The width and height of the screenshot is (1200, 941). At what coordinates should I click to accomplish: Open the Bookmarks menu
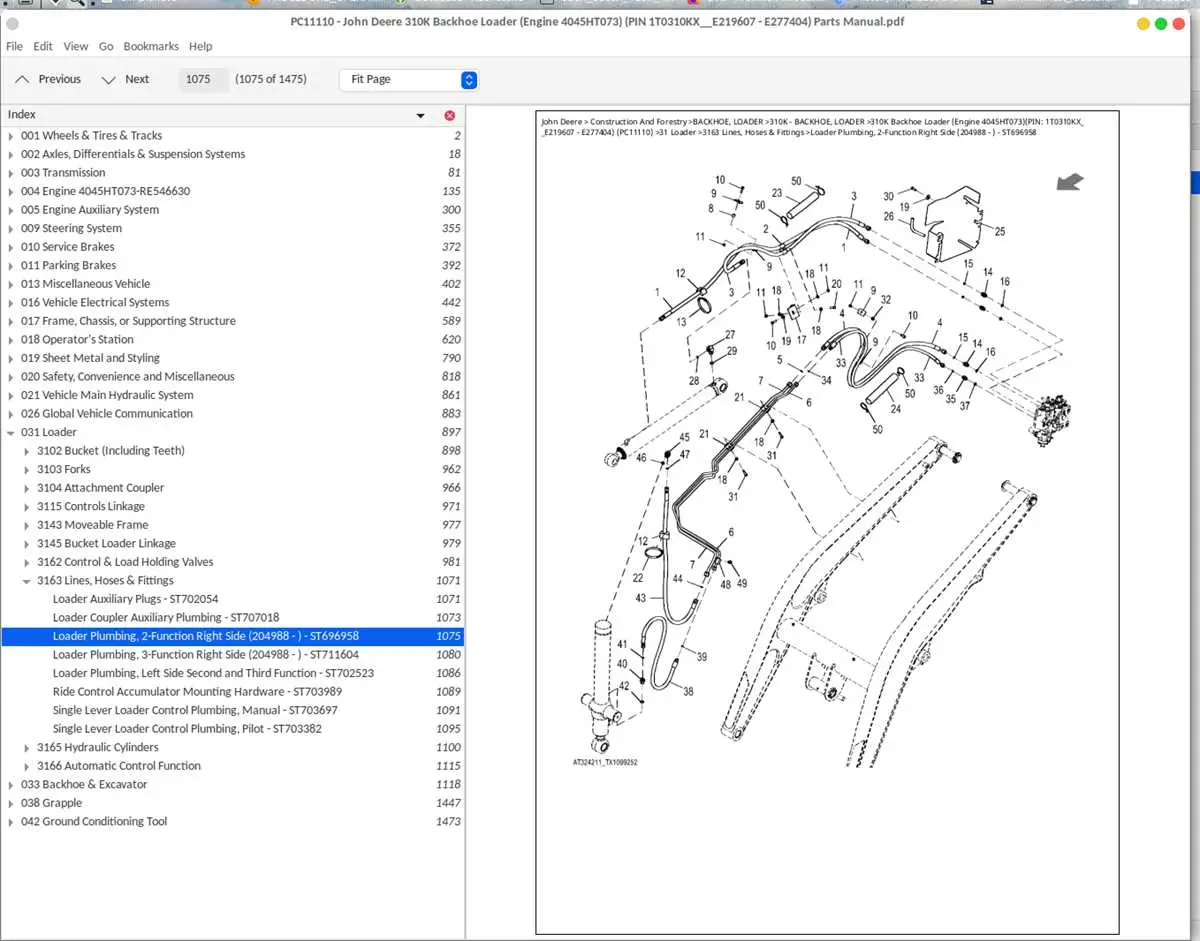tap(151, 46)
